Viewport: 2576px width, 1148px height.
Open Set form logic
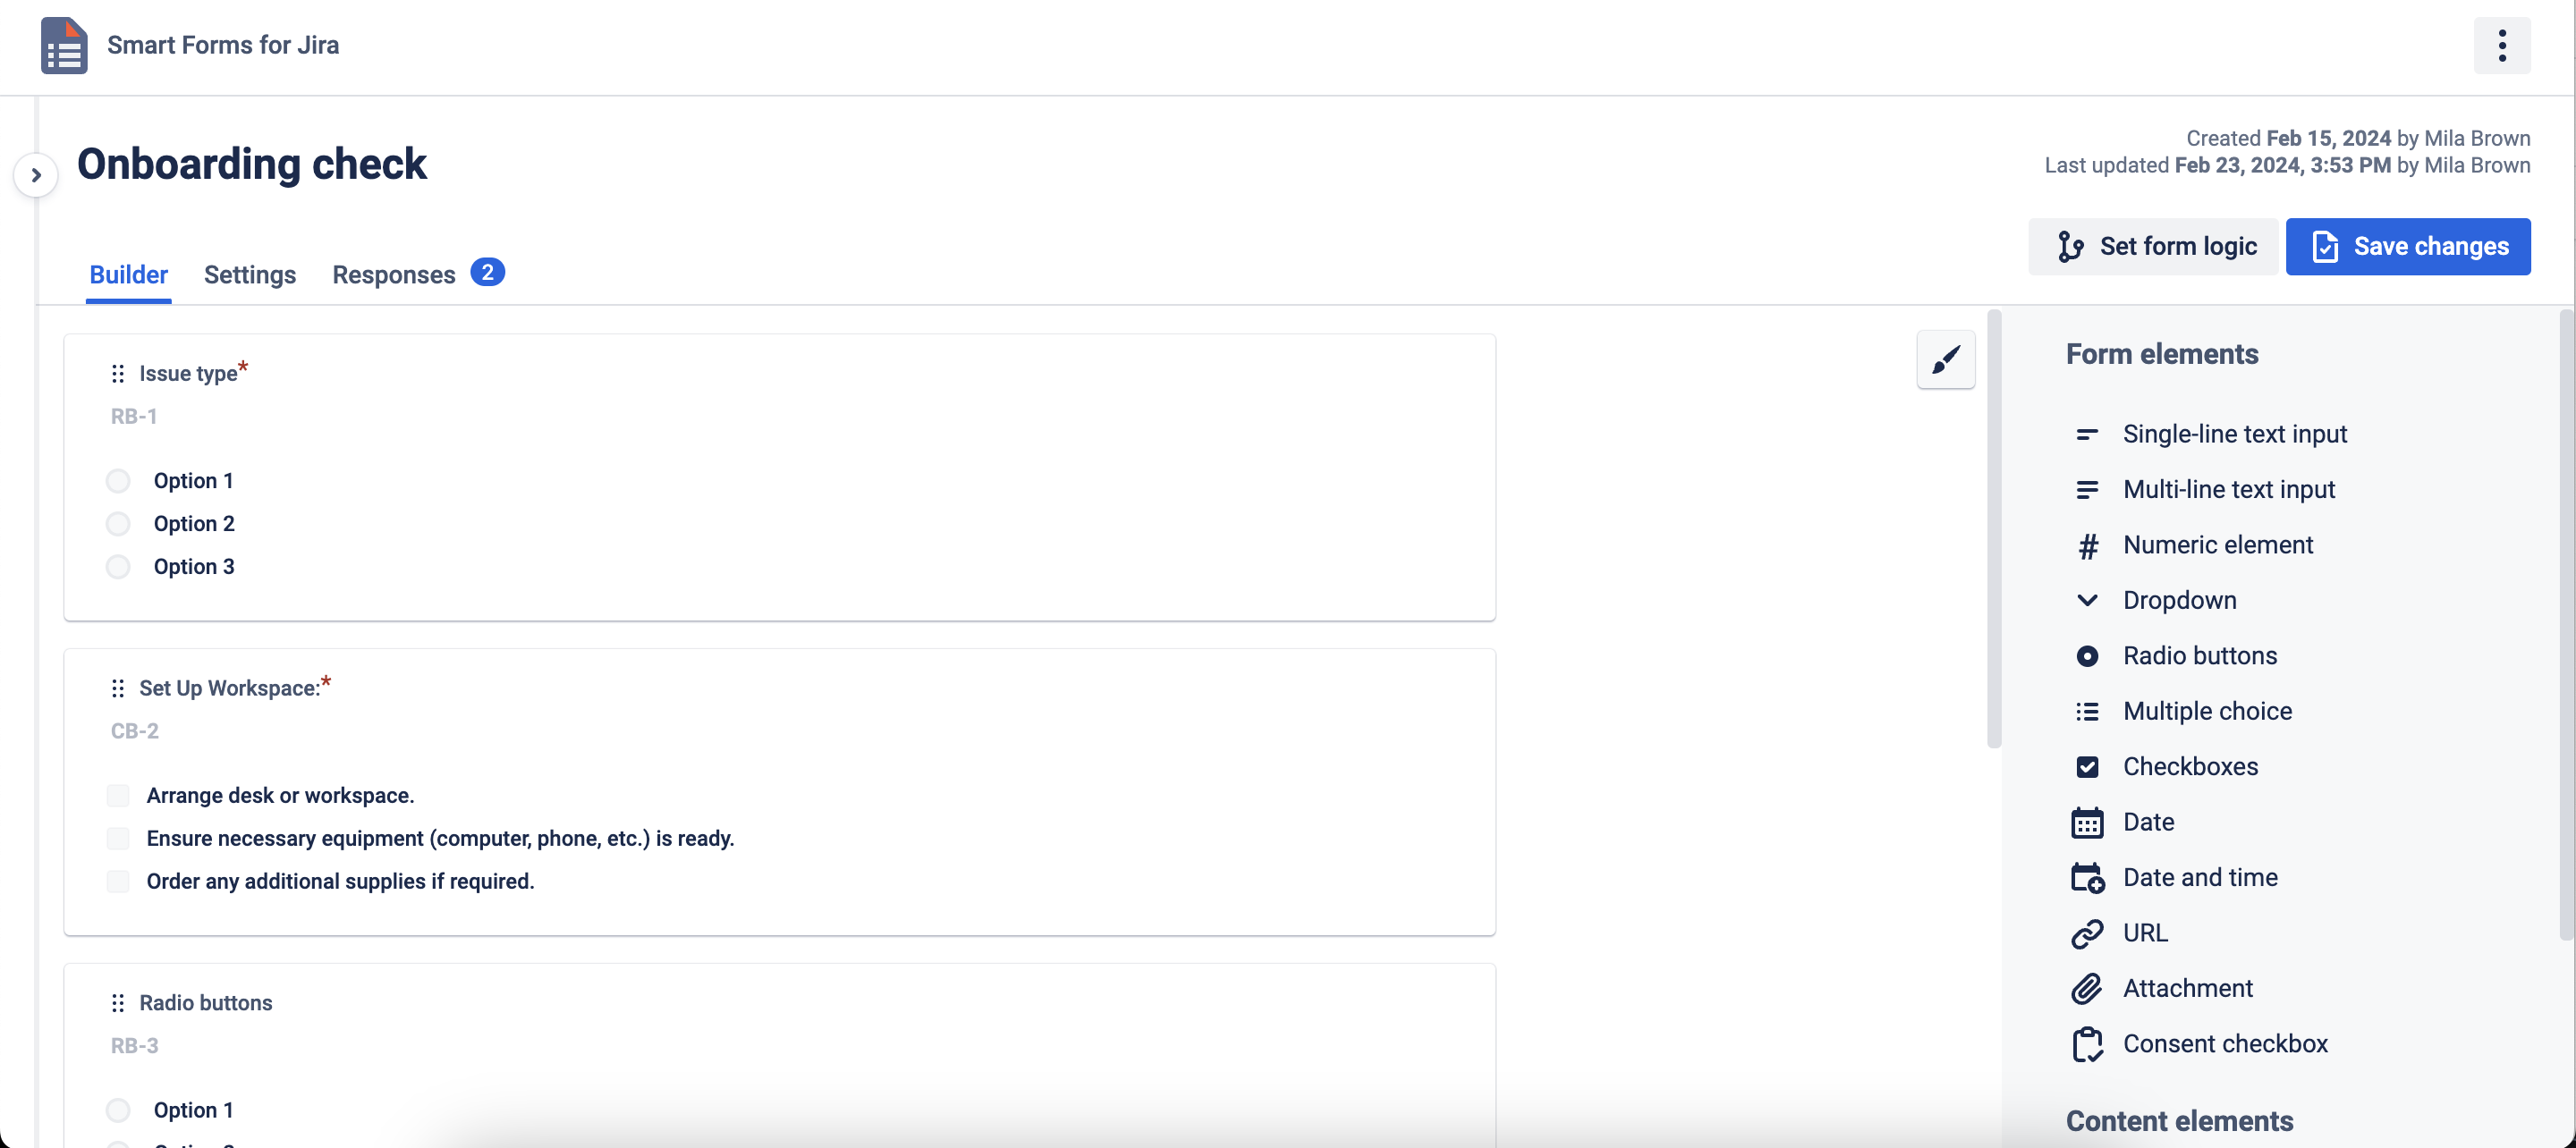click(x=2153, y=247)
